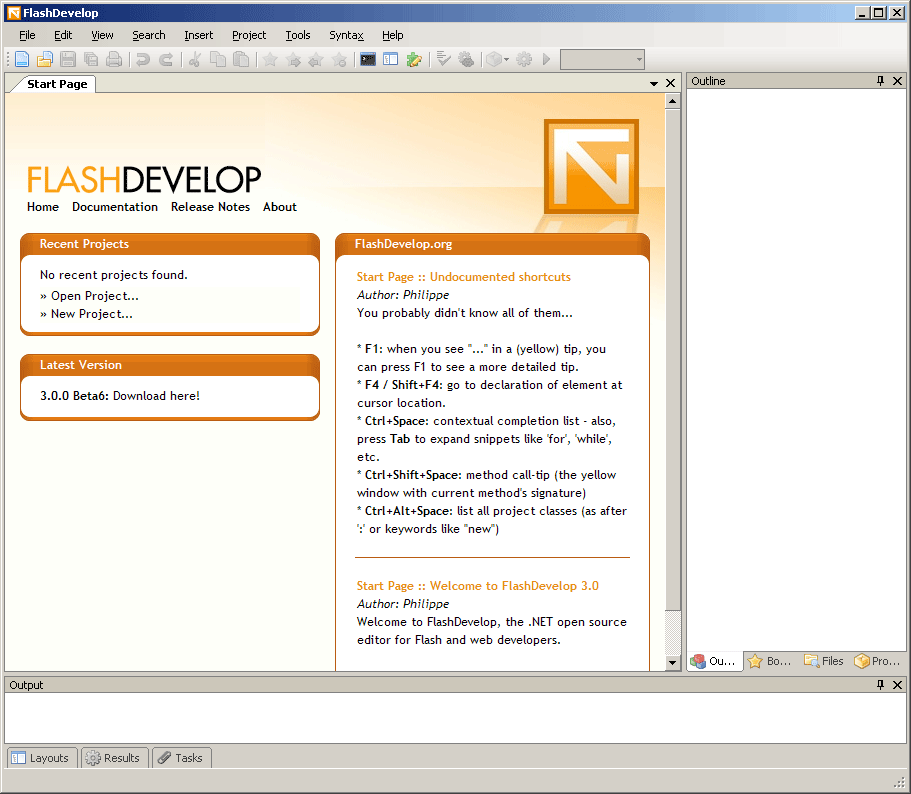Click the previous bookmark star icon
This screenshot has height=794, width=911.
(x=316, y=59)
